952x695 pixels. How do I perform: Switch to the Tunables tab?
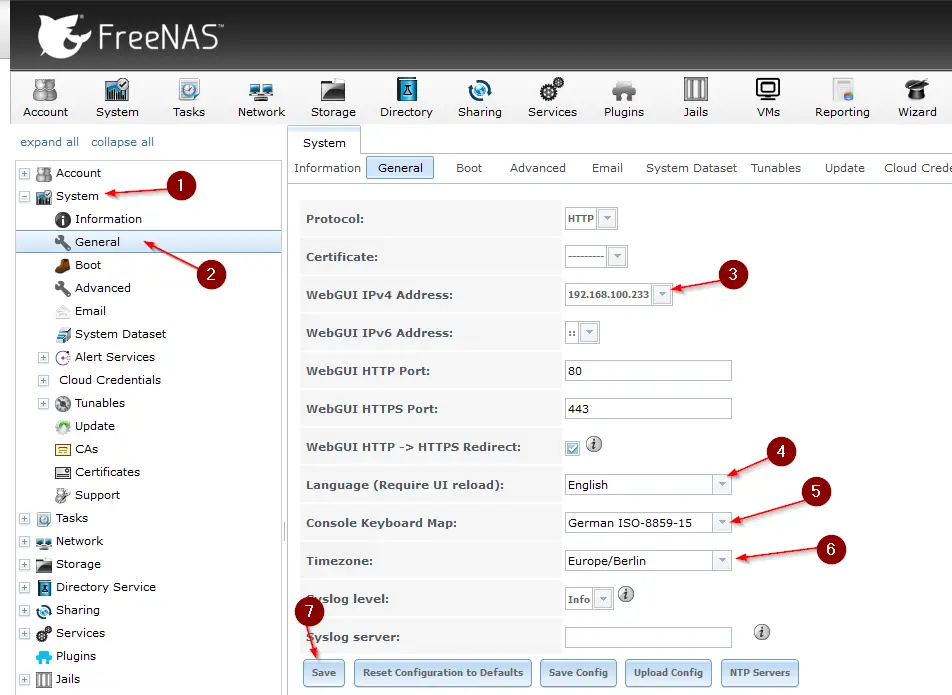click(775, 168)
